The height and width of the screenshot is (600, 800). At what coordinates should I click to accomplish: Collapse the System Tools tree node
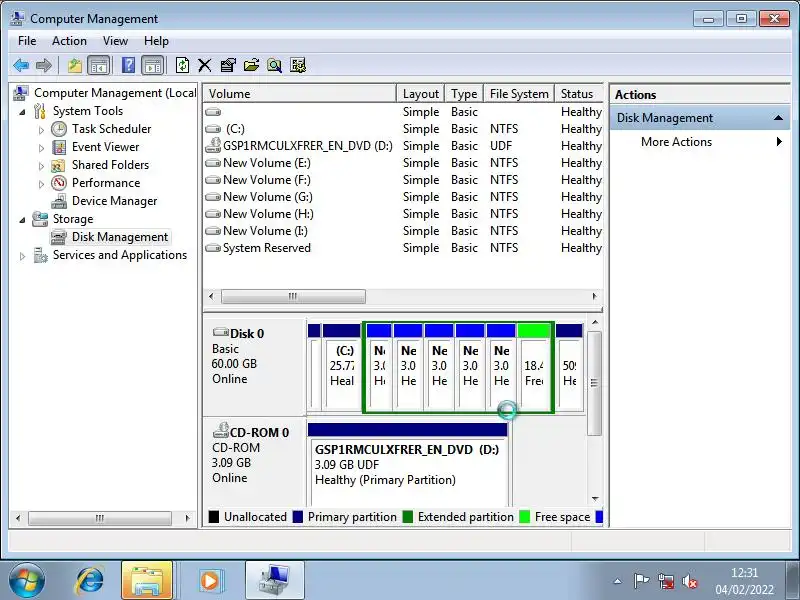22,112
